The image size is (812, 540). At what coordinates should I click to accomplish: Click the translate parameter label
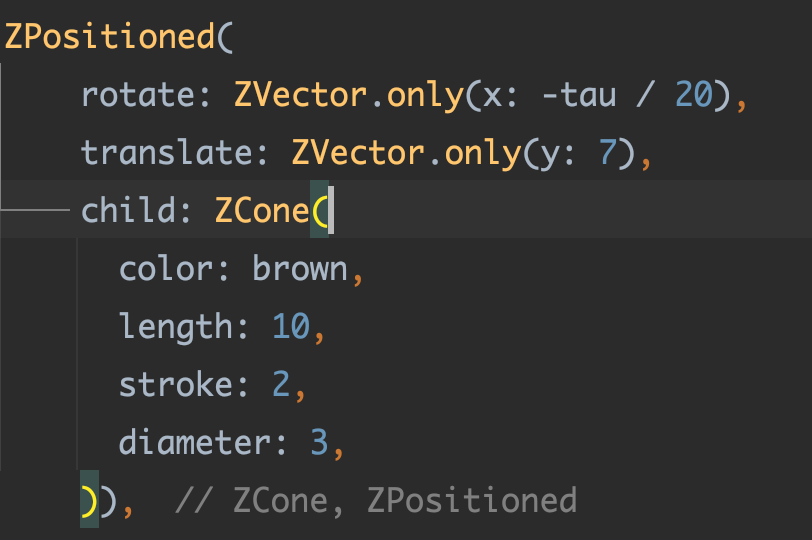click(168, 153)
